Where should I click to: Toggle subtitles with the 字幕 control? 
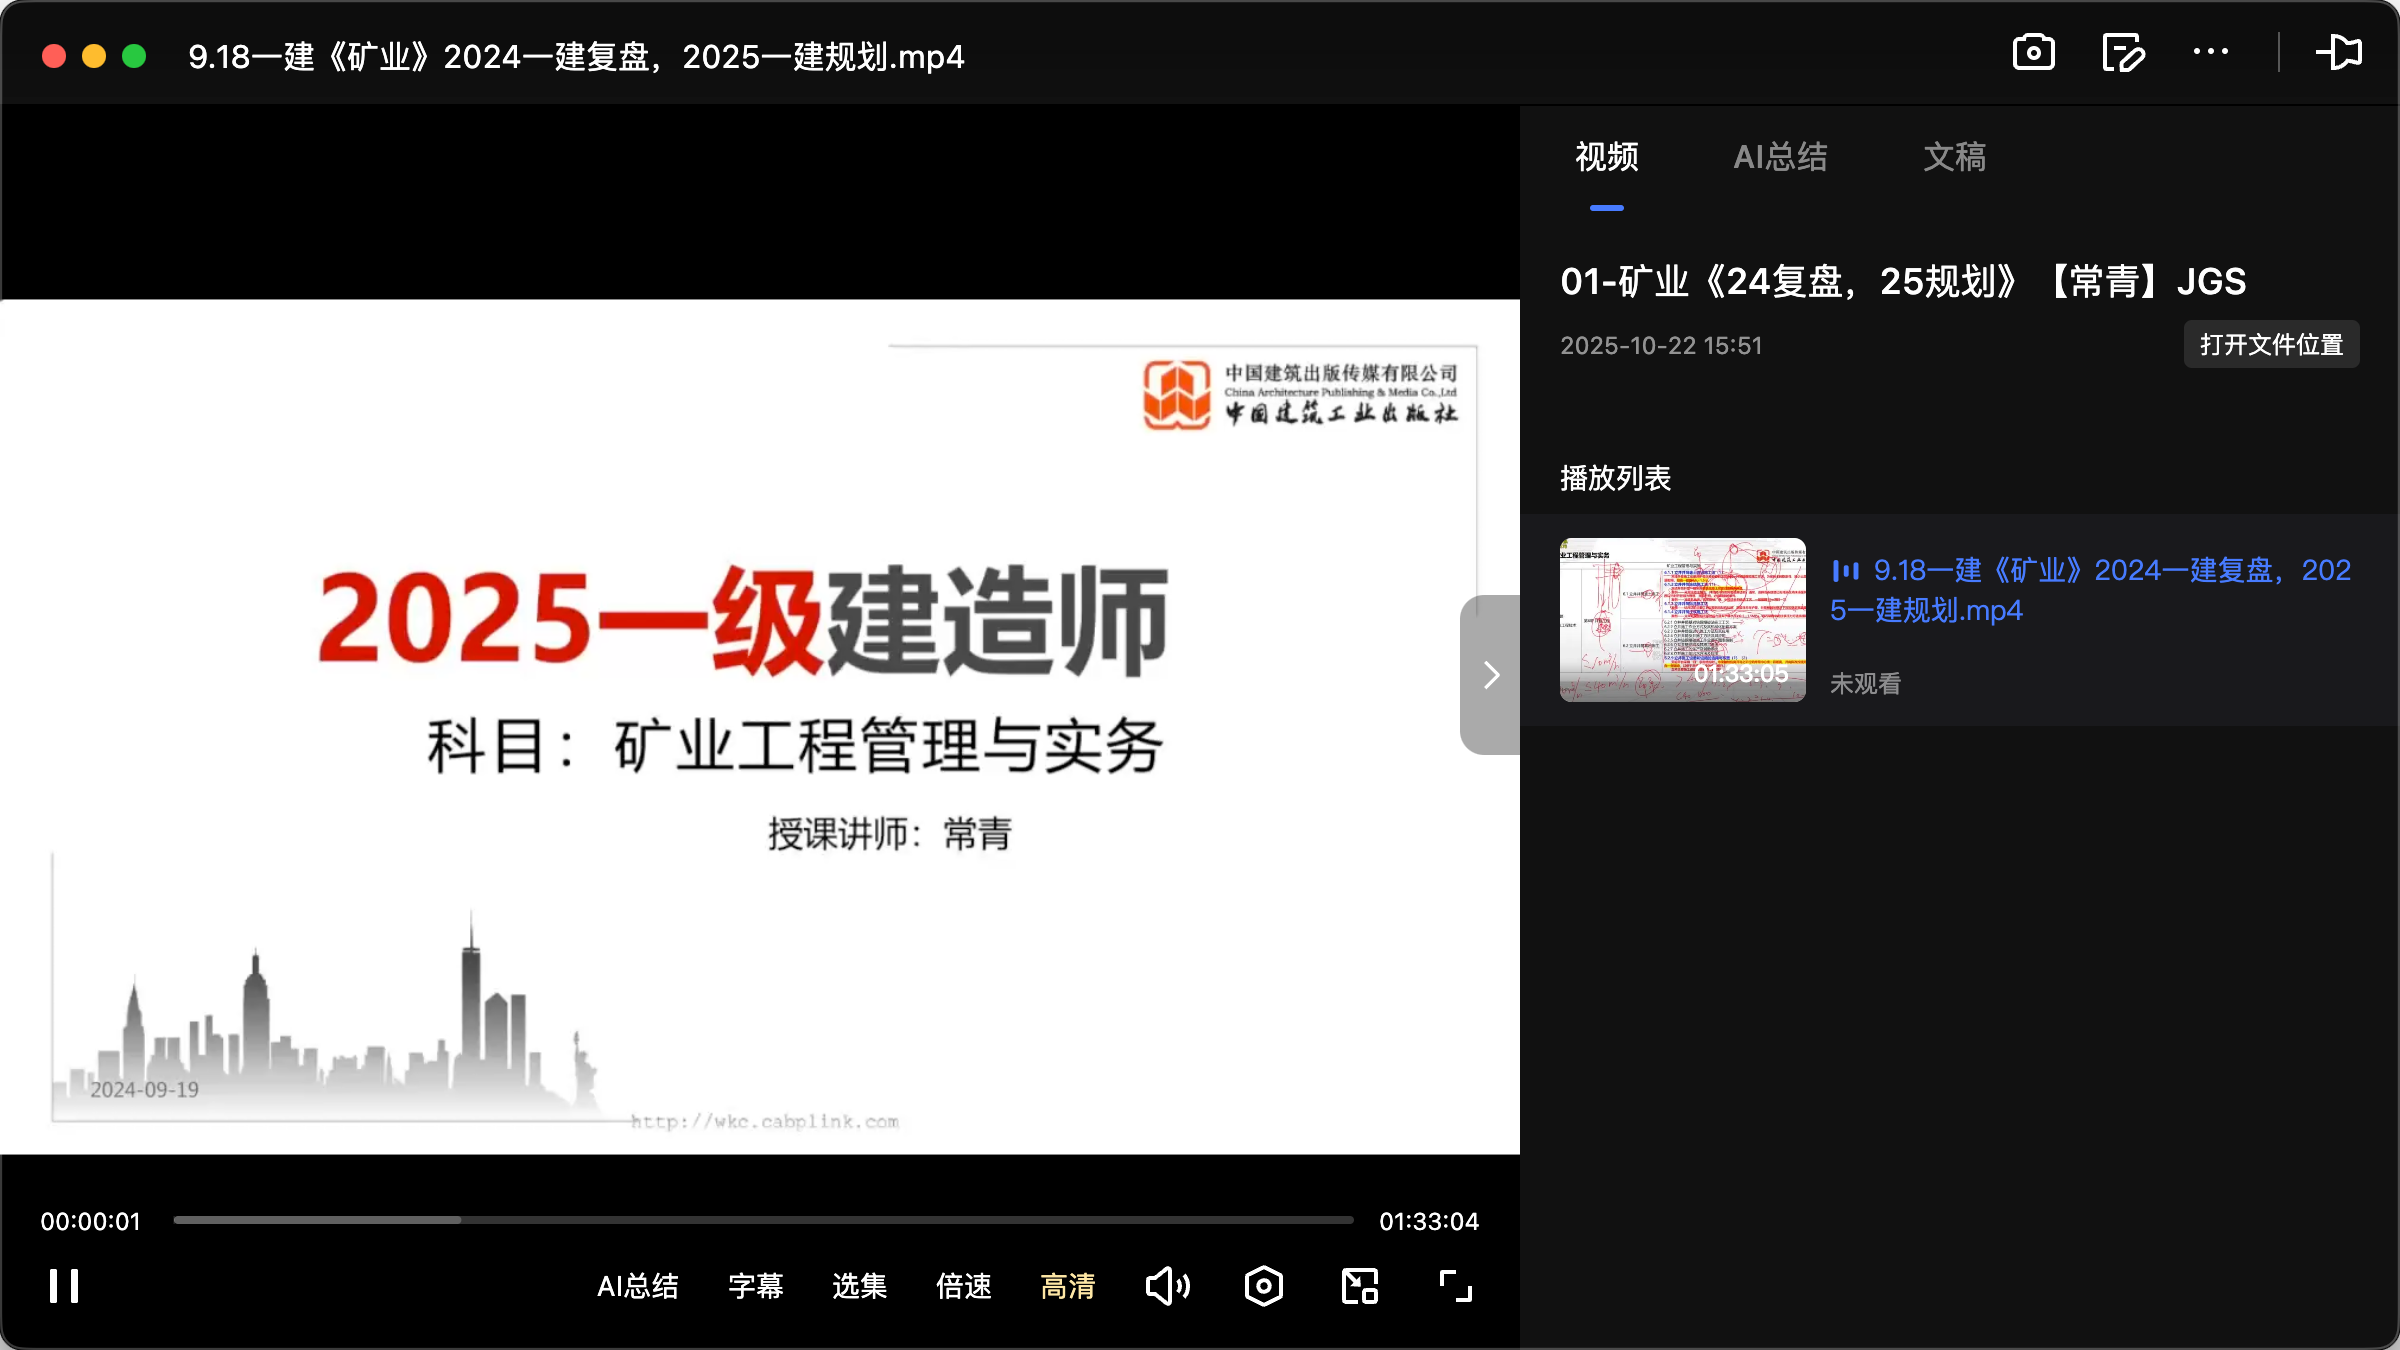[757, 1286]
